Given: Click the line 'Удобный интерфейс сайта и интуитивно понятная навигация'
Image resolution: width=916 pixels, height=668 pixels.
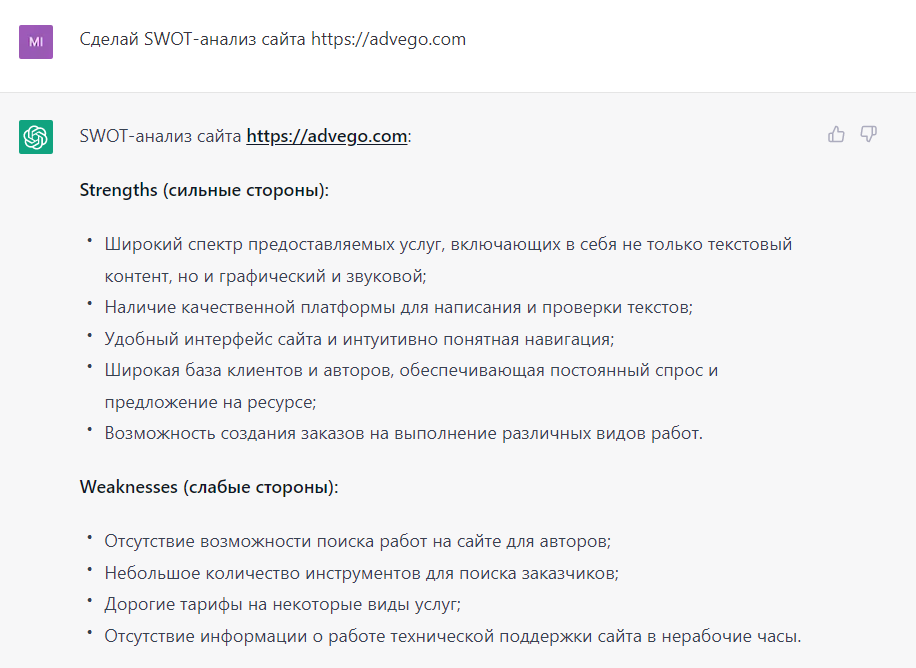Looking at the screenshot, I should coord(359,339).
